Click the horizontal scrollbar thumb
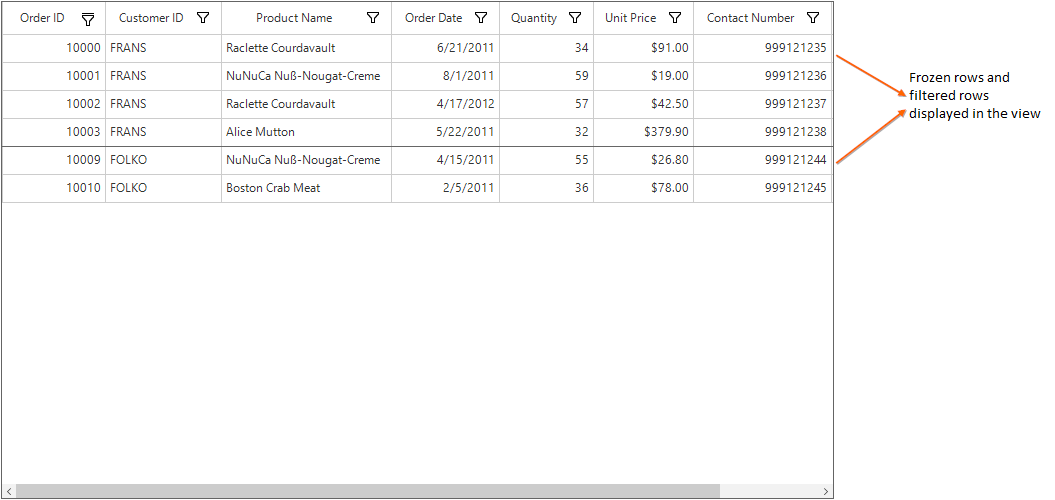 [x=367, y=491]
